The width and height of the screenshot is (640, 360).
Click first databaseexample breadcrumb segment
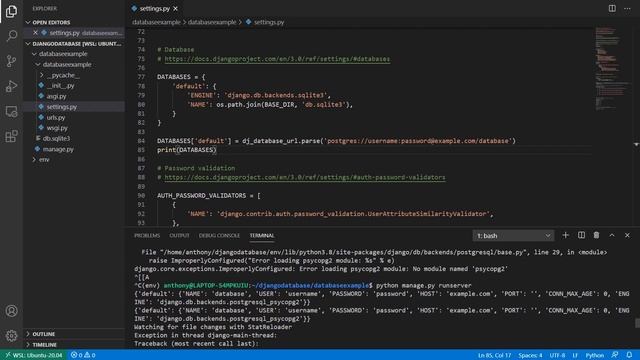(x=156, y=22)
